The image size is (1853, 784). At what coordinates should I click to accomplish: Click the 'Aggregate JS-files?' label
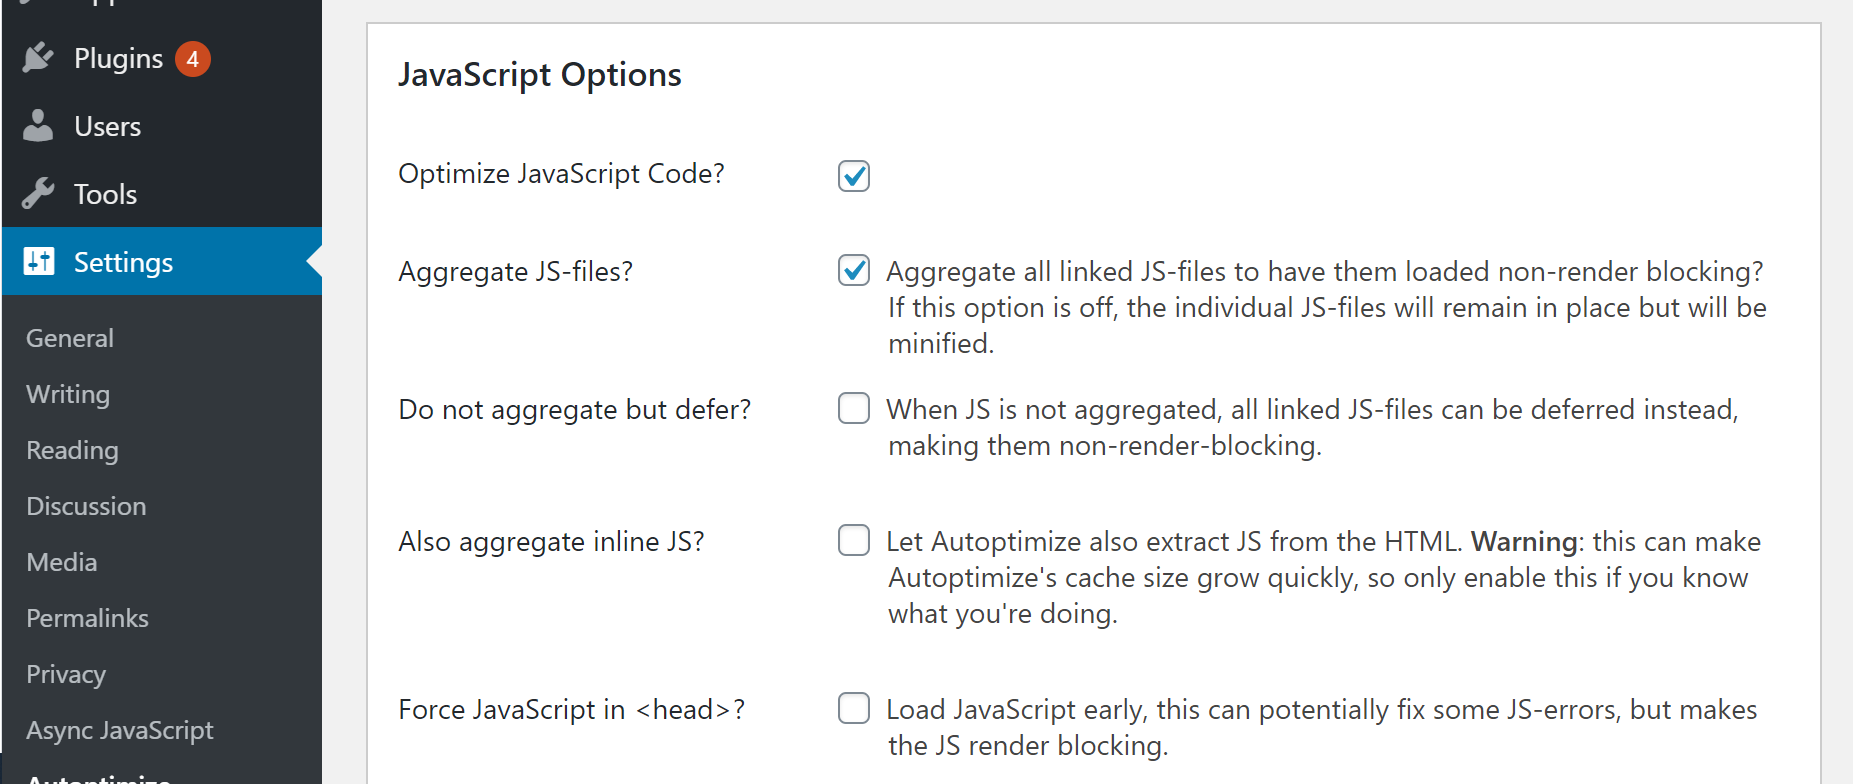[515, 272]
